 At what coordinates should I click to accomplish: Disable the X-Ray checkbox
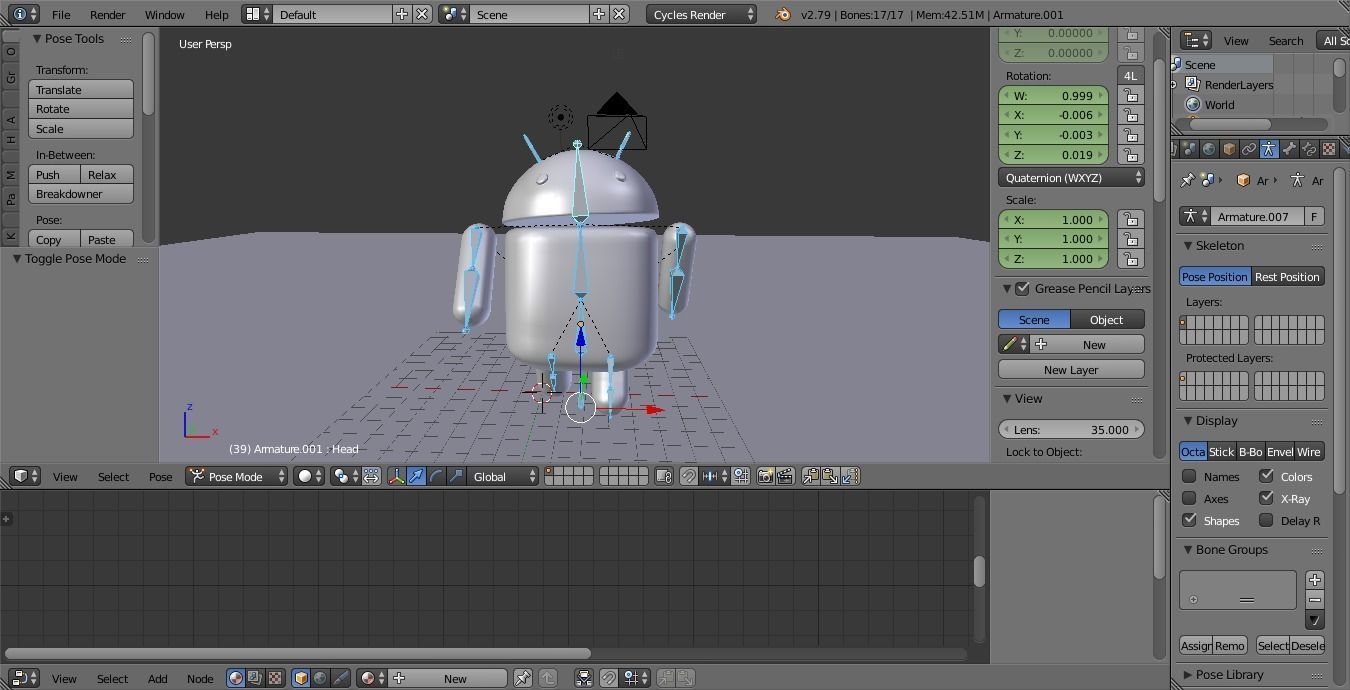point(1268,498)
